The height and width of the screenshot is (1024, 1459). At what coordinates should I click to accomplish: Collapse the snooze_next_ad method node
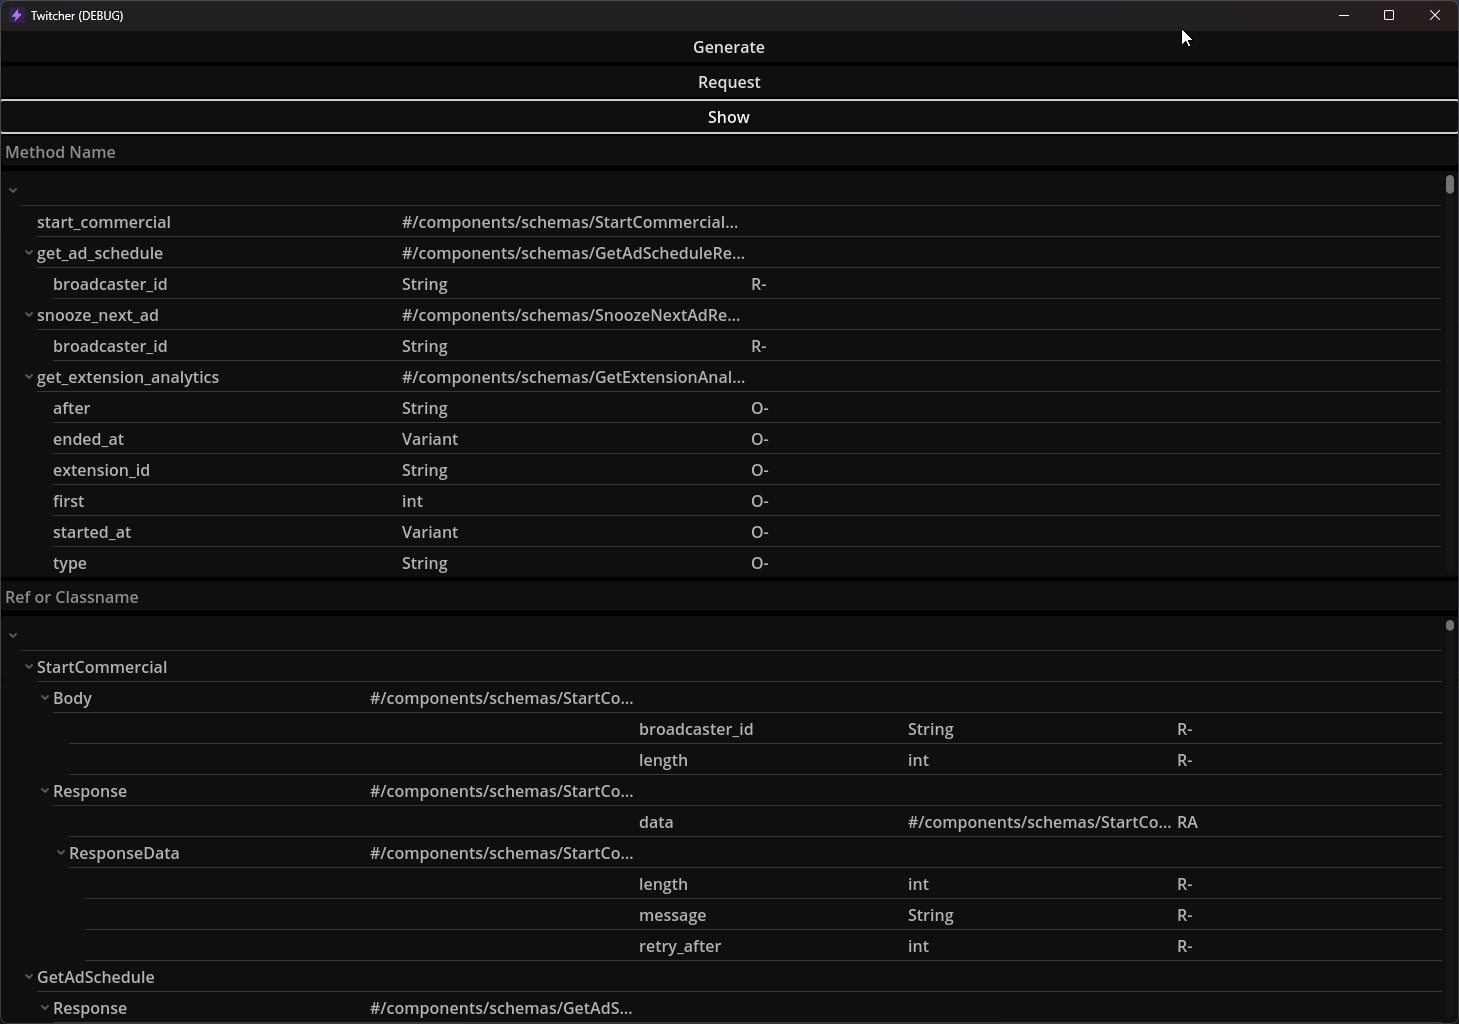29,316
